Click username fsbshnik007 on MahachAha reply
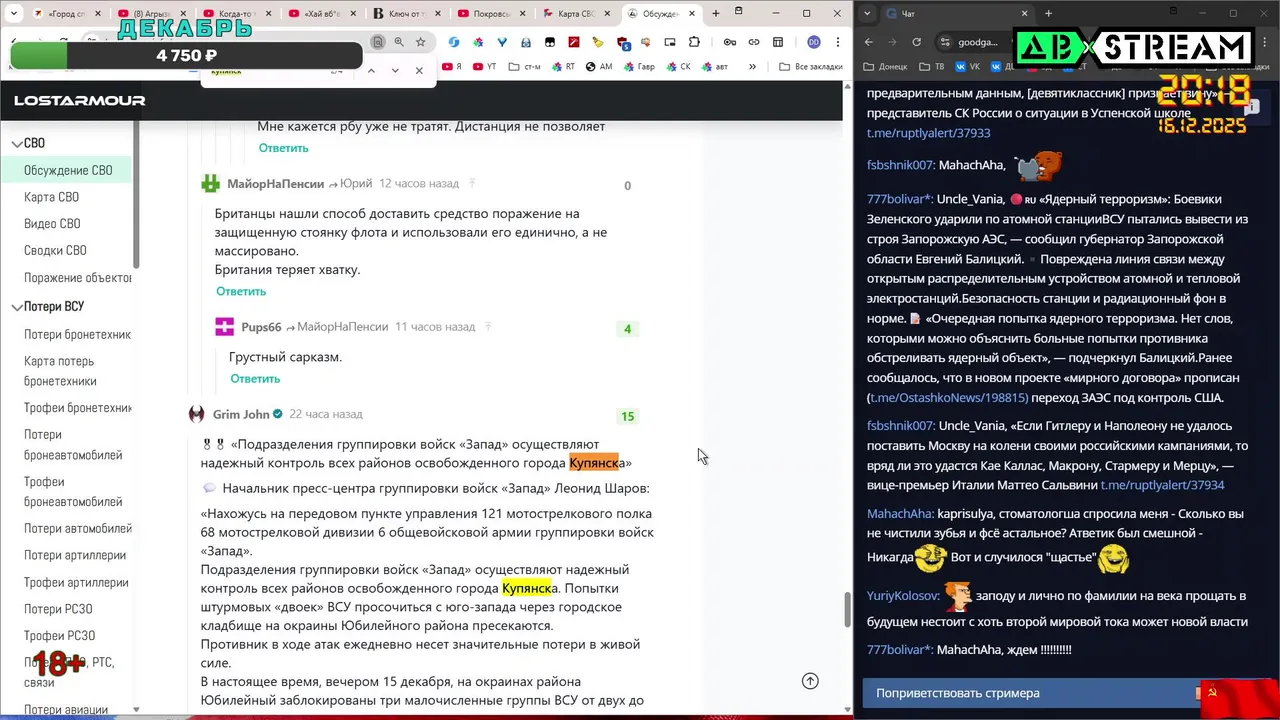 [x=900, y=165]
